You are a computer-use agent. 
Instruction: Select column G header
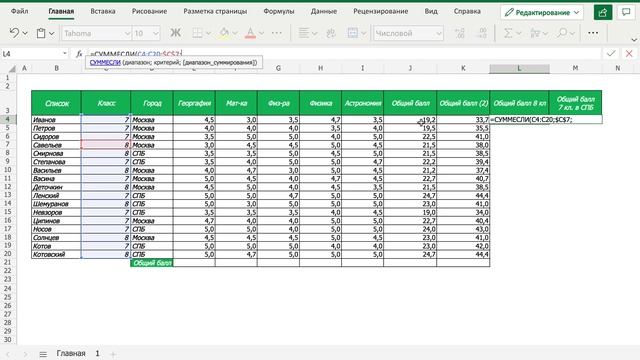click(x=278, y=69)
